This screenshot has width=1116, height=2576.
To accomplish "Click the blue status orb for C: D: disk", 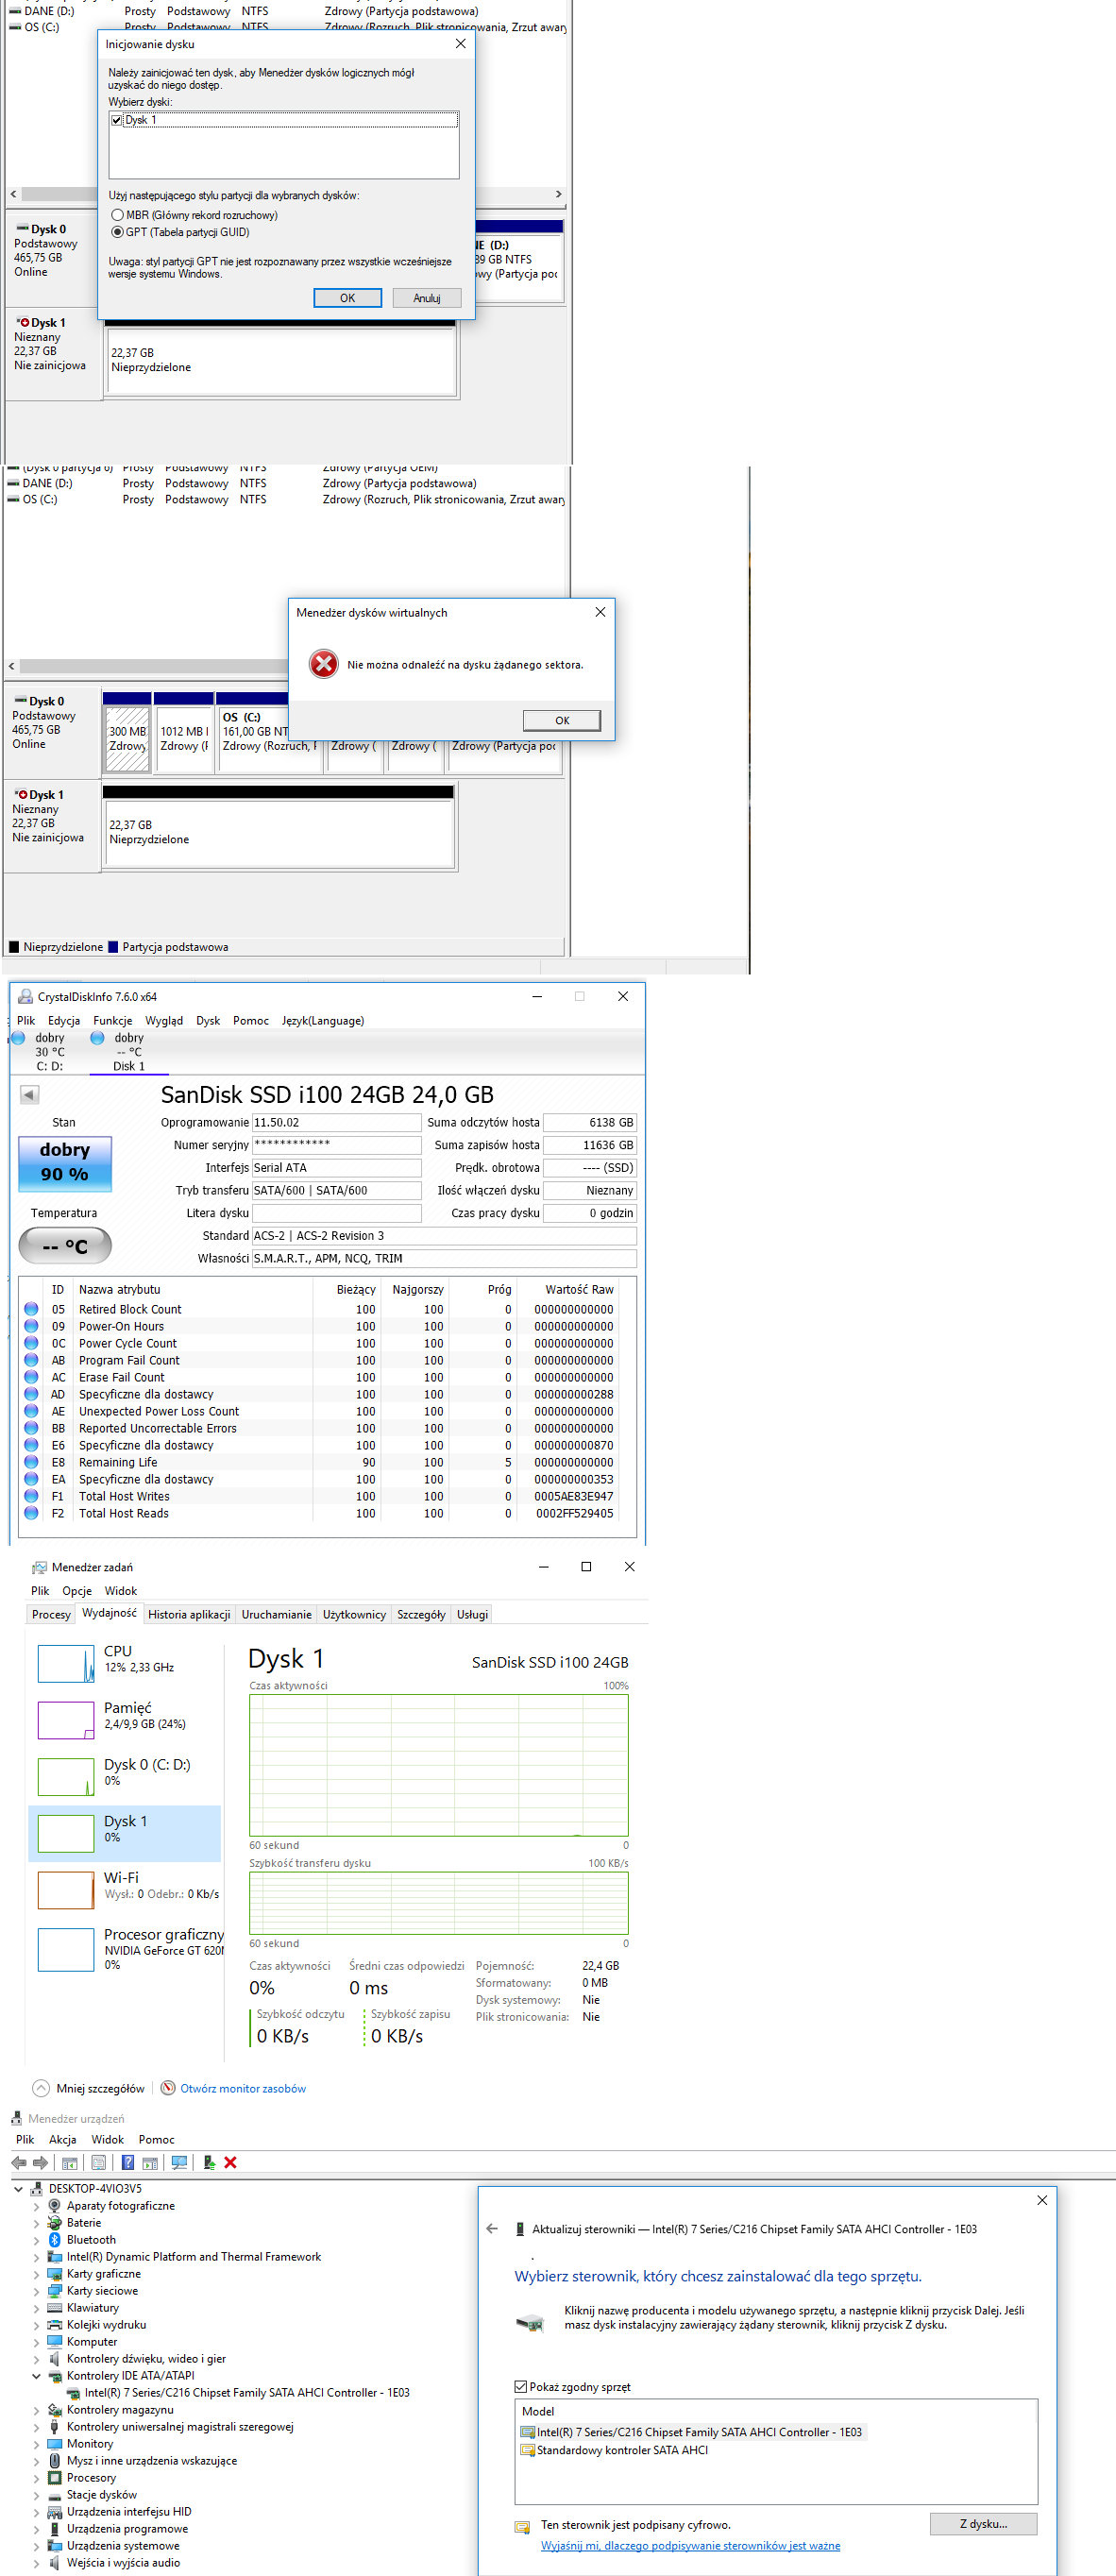I will coord(18,1037).
